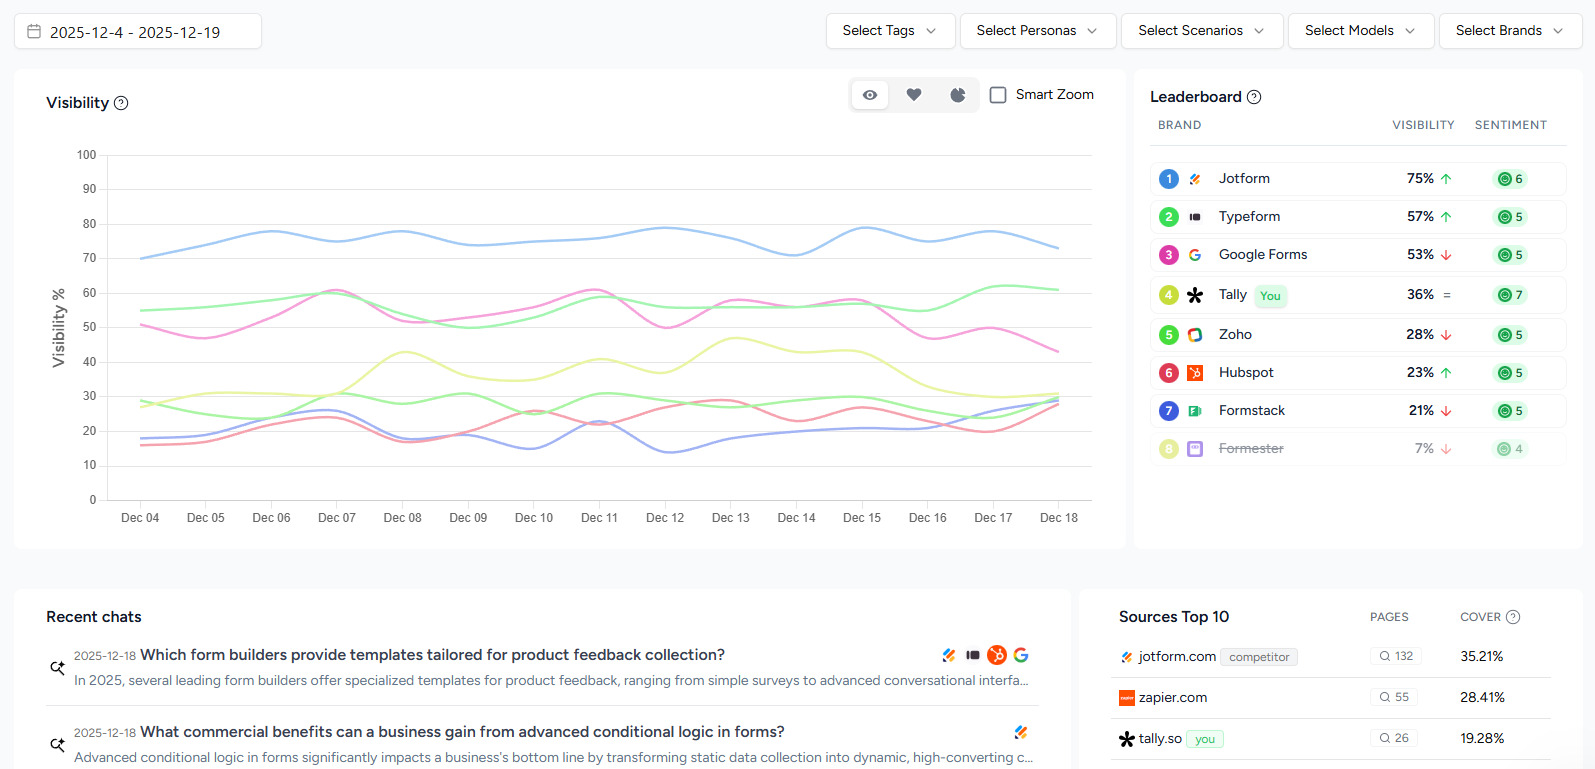
Task: Switch chart to eye visibility view
Action: pos(870,95)
